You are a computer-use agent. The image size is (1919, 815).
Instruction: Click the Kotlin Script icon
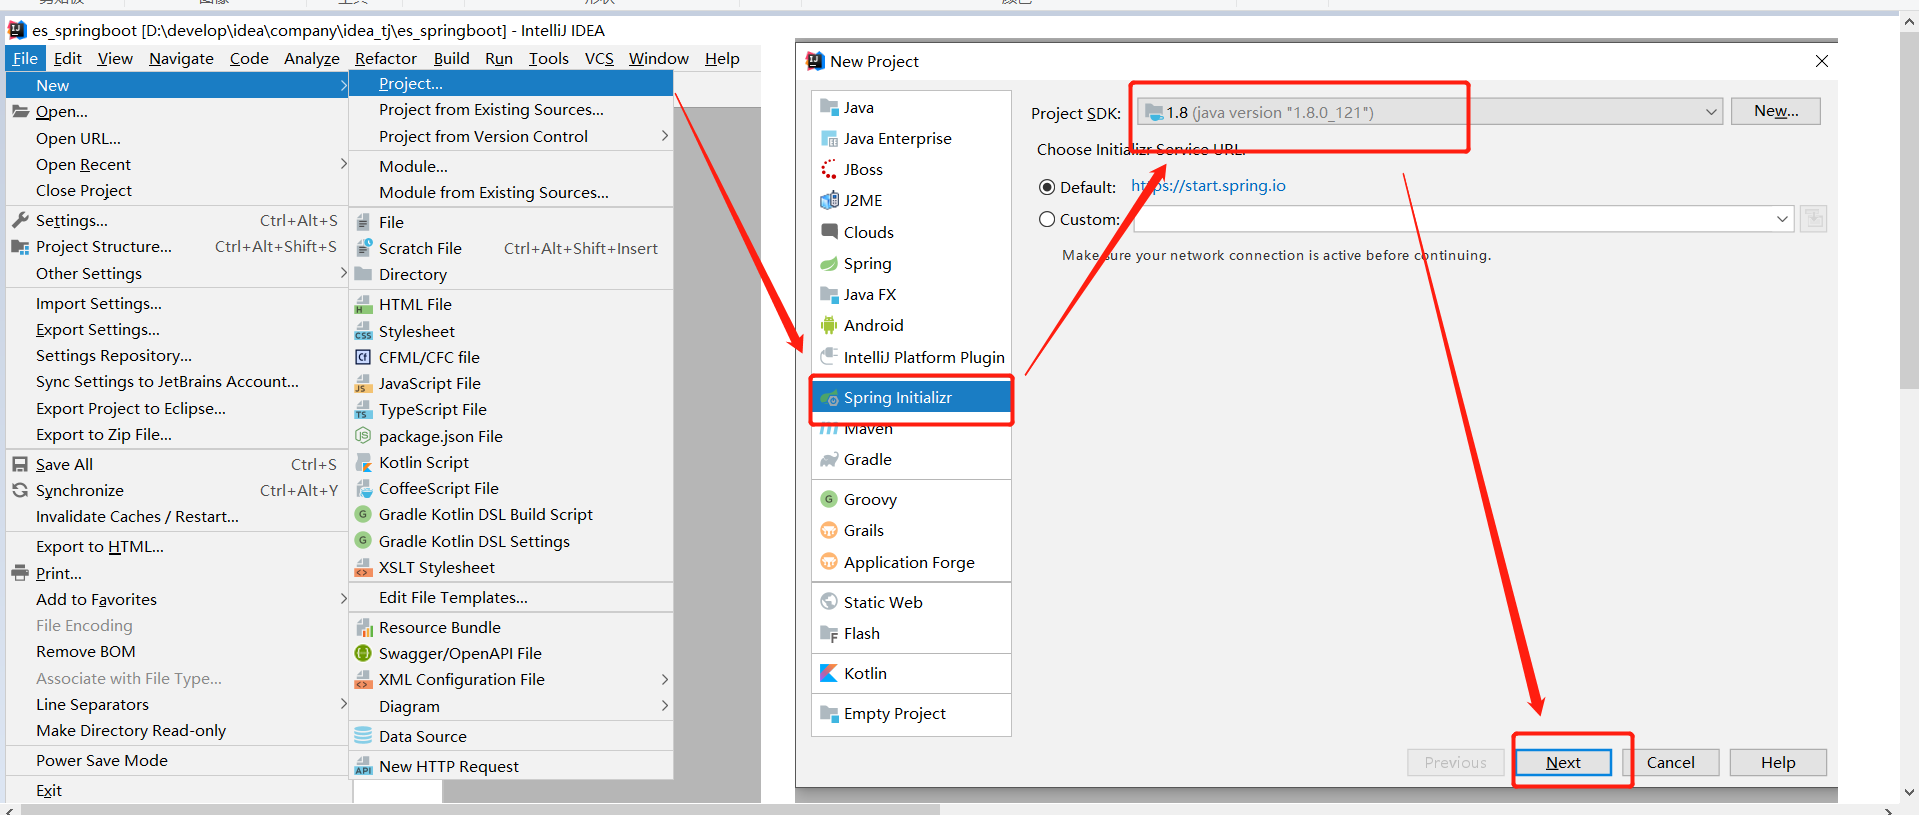364,462
